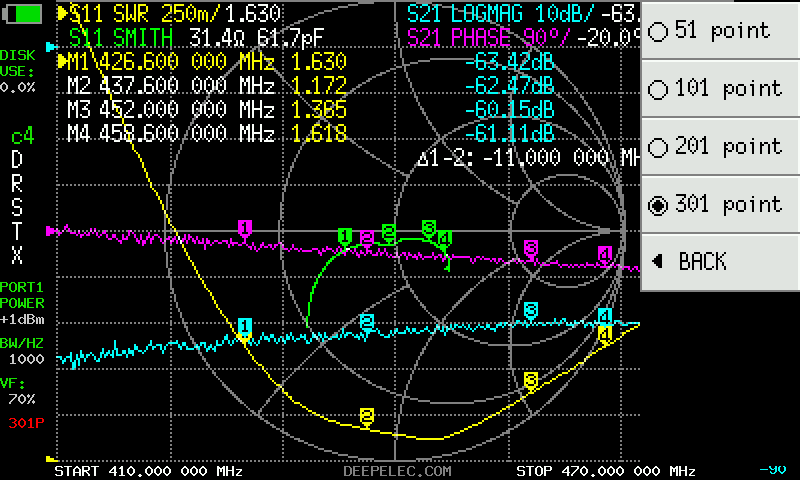800x480 pixels.
Task: Select the S21 LOGMAG trace label
Action: [x=522, y=14]
